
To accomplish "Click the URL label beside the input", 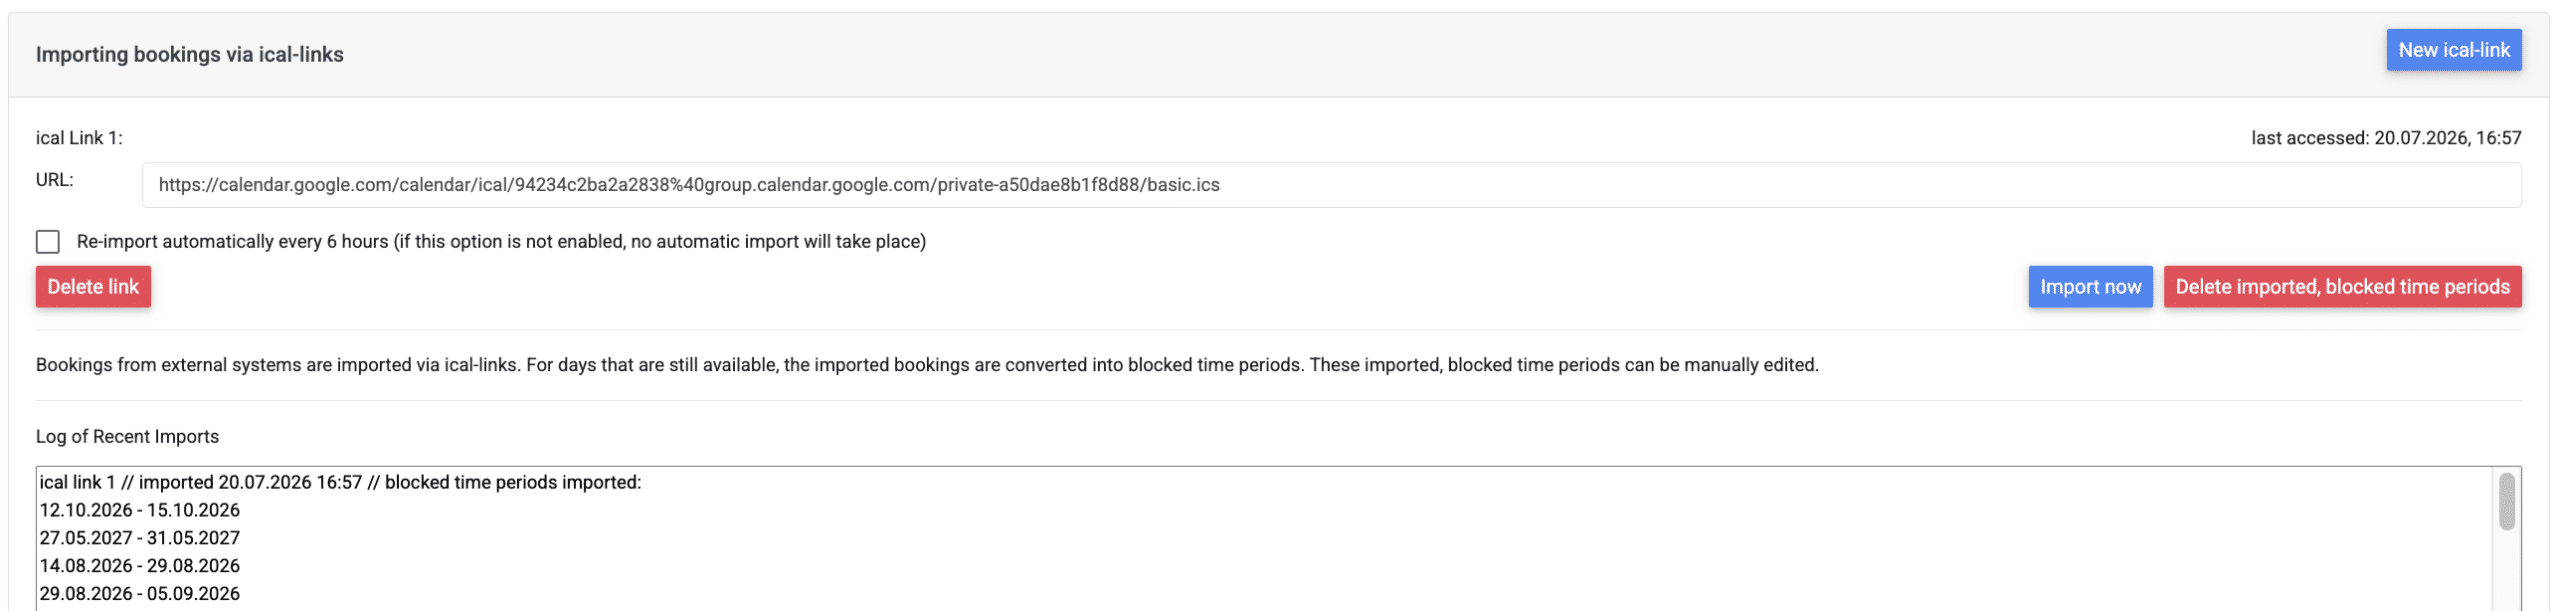I will [x=55, y=180].
